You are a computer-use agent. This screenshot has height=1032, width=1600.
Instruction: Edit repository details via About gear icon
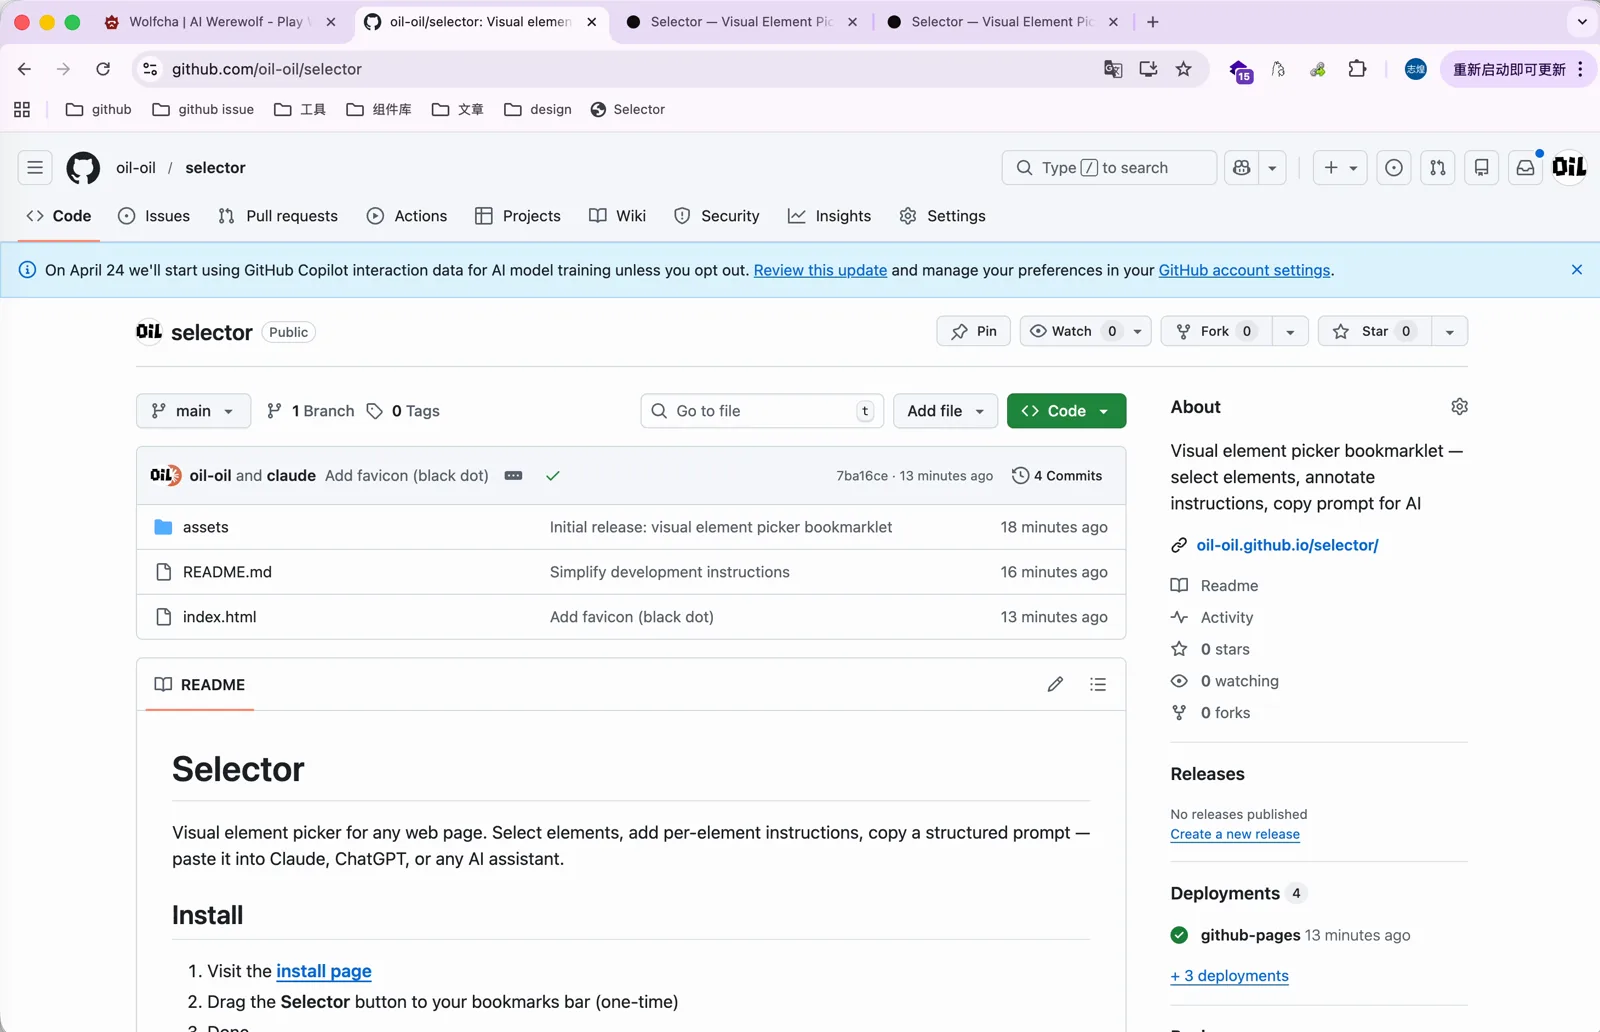(1459, 407)
